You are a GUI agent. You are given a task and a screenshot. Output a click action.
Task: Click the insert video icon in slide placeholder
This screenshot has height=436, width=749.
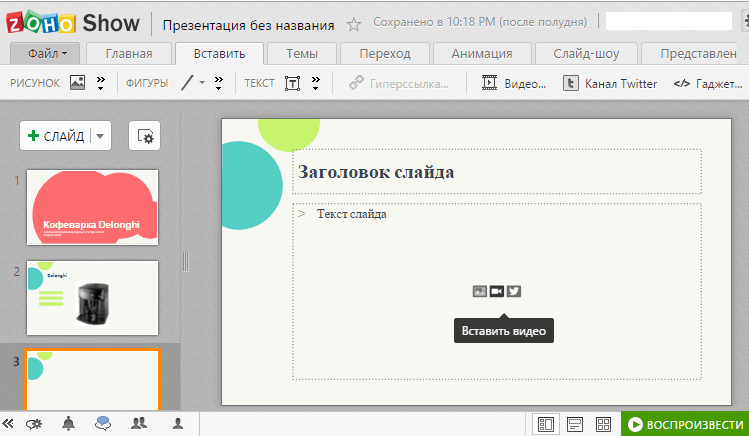coord(497,291)
